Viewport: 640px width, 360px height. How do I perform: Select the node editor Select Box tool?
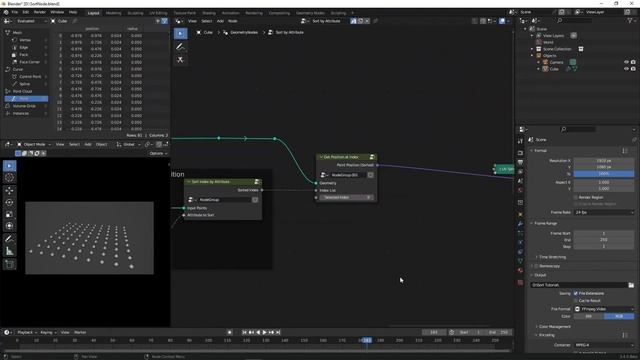(x=180, y=33)
